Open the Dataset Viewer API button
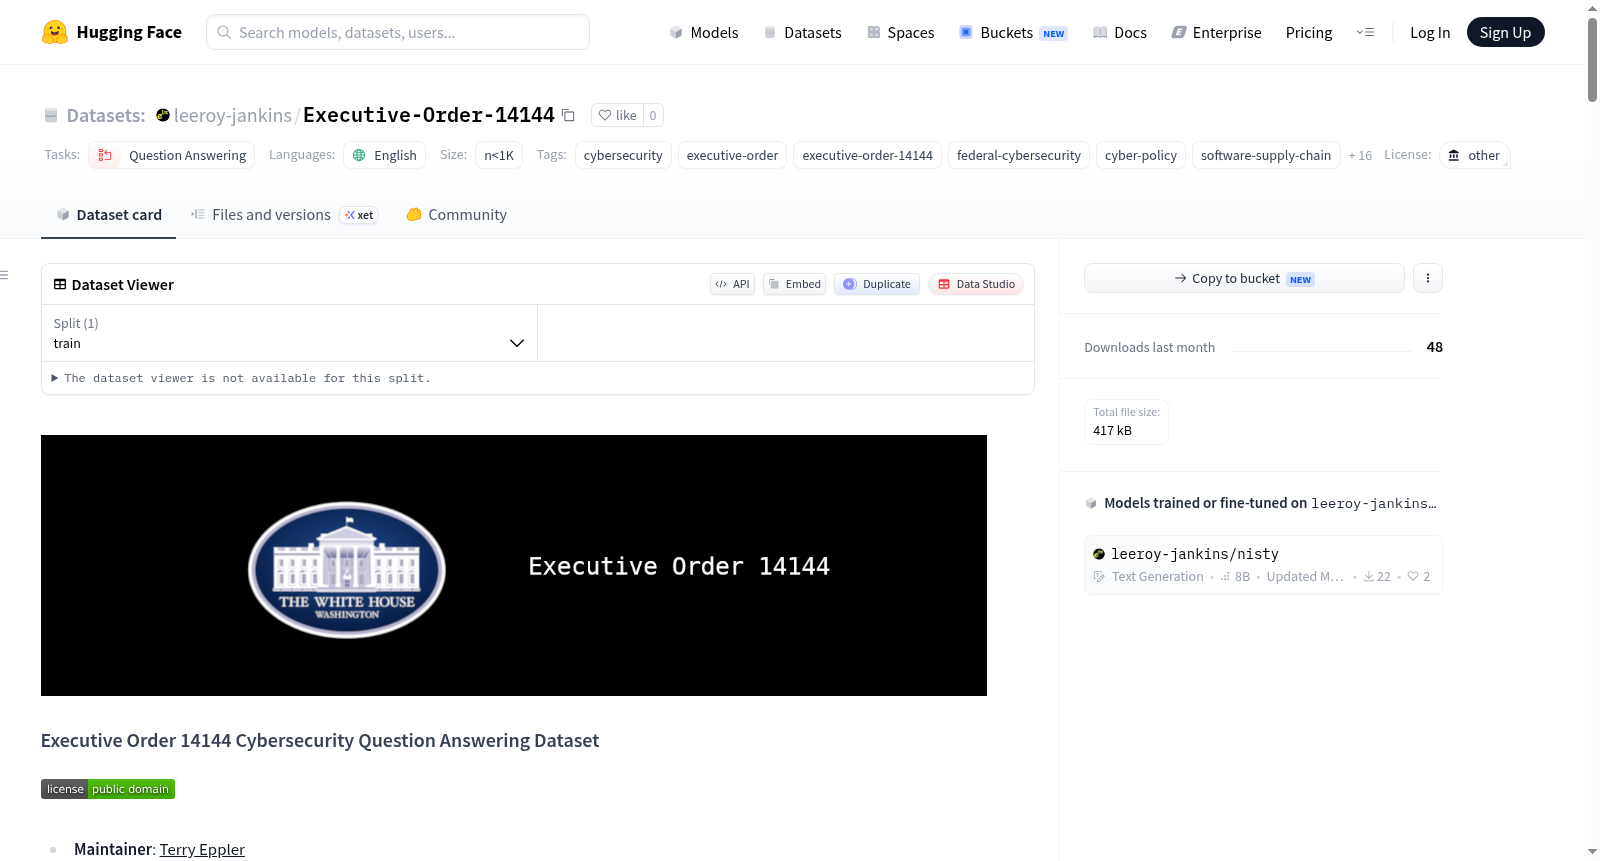The image size is (1600, 861). (x=732, y=284)
